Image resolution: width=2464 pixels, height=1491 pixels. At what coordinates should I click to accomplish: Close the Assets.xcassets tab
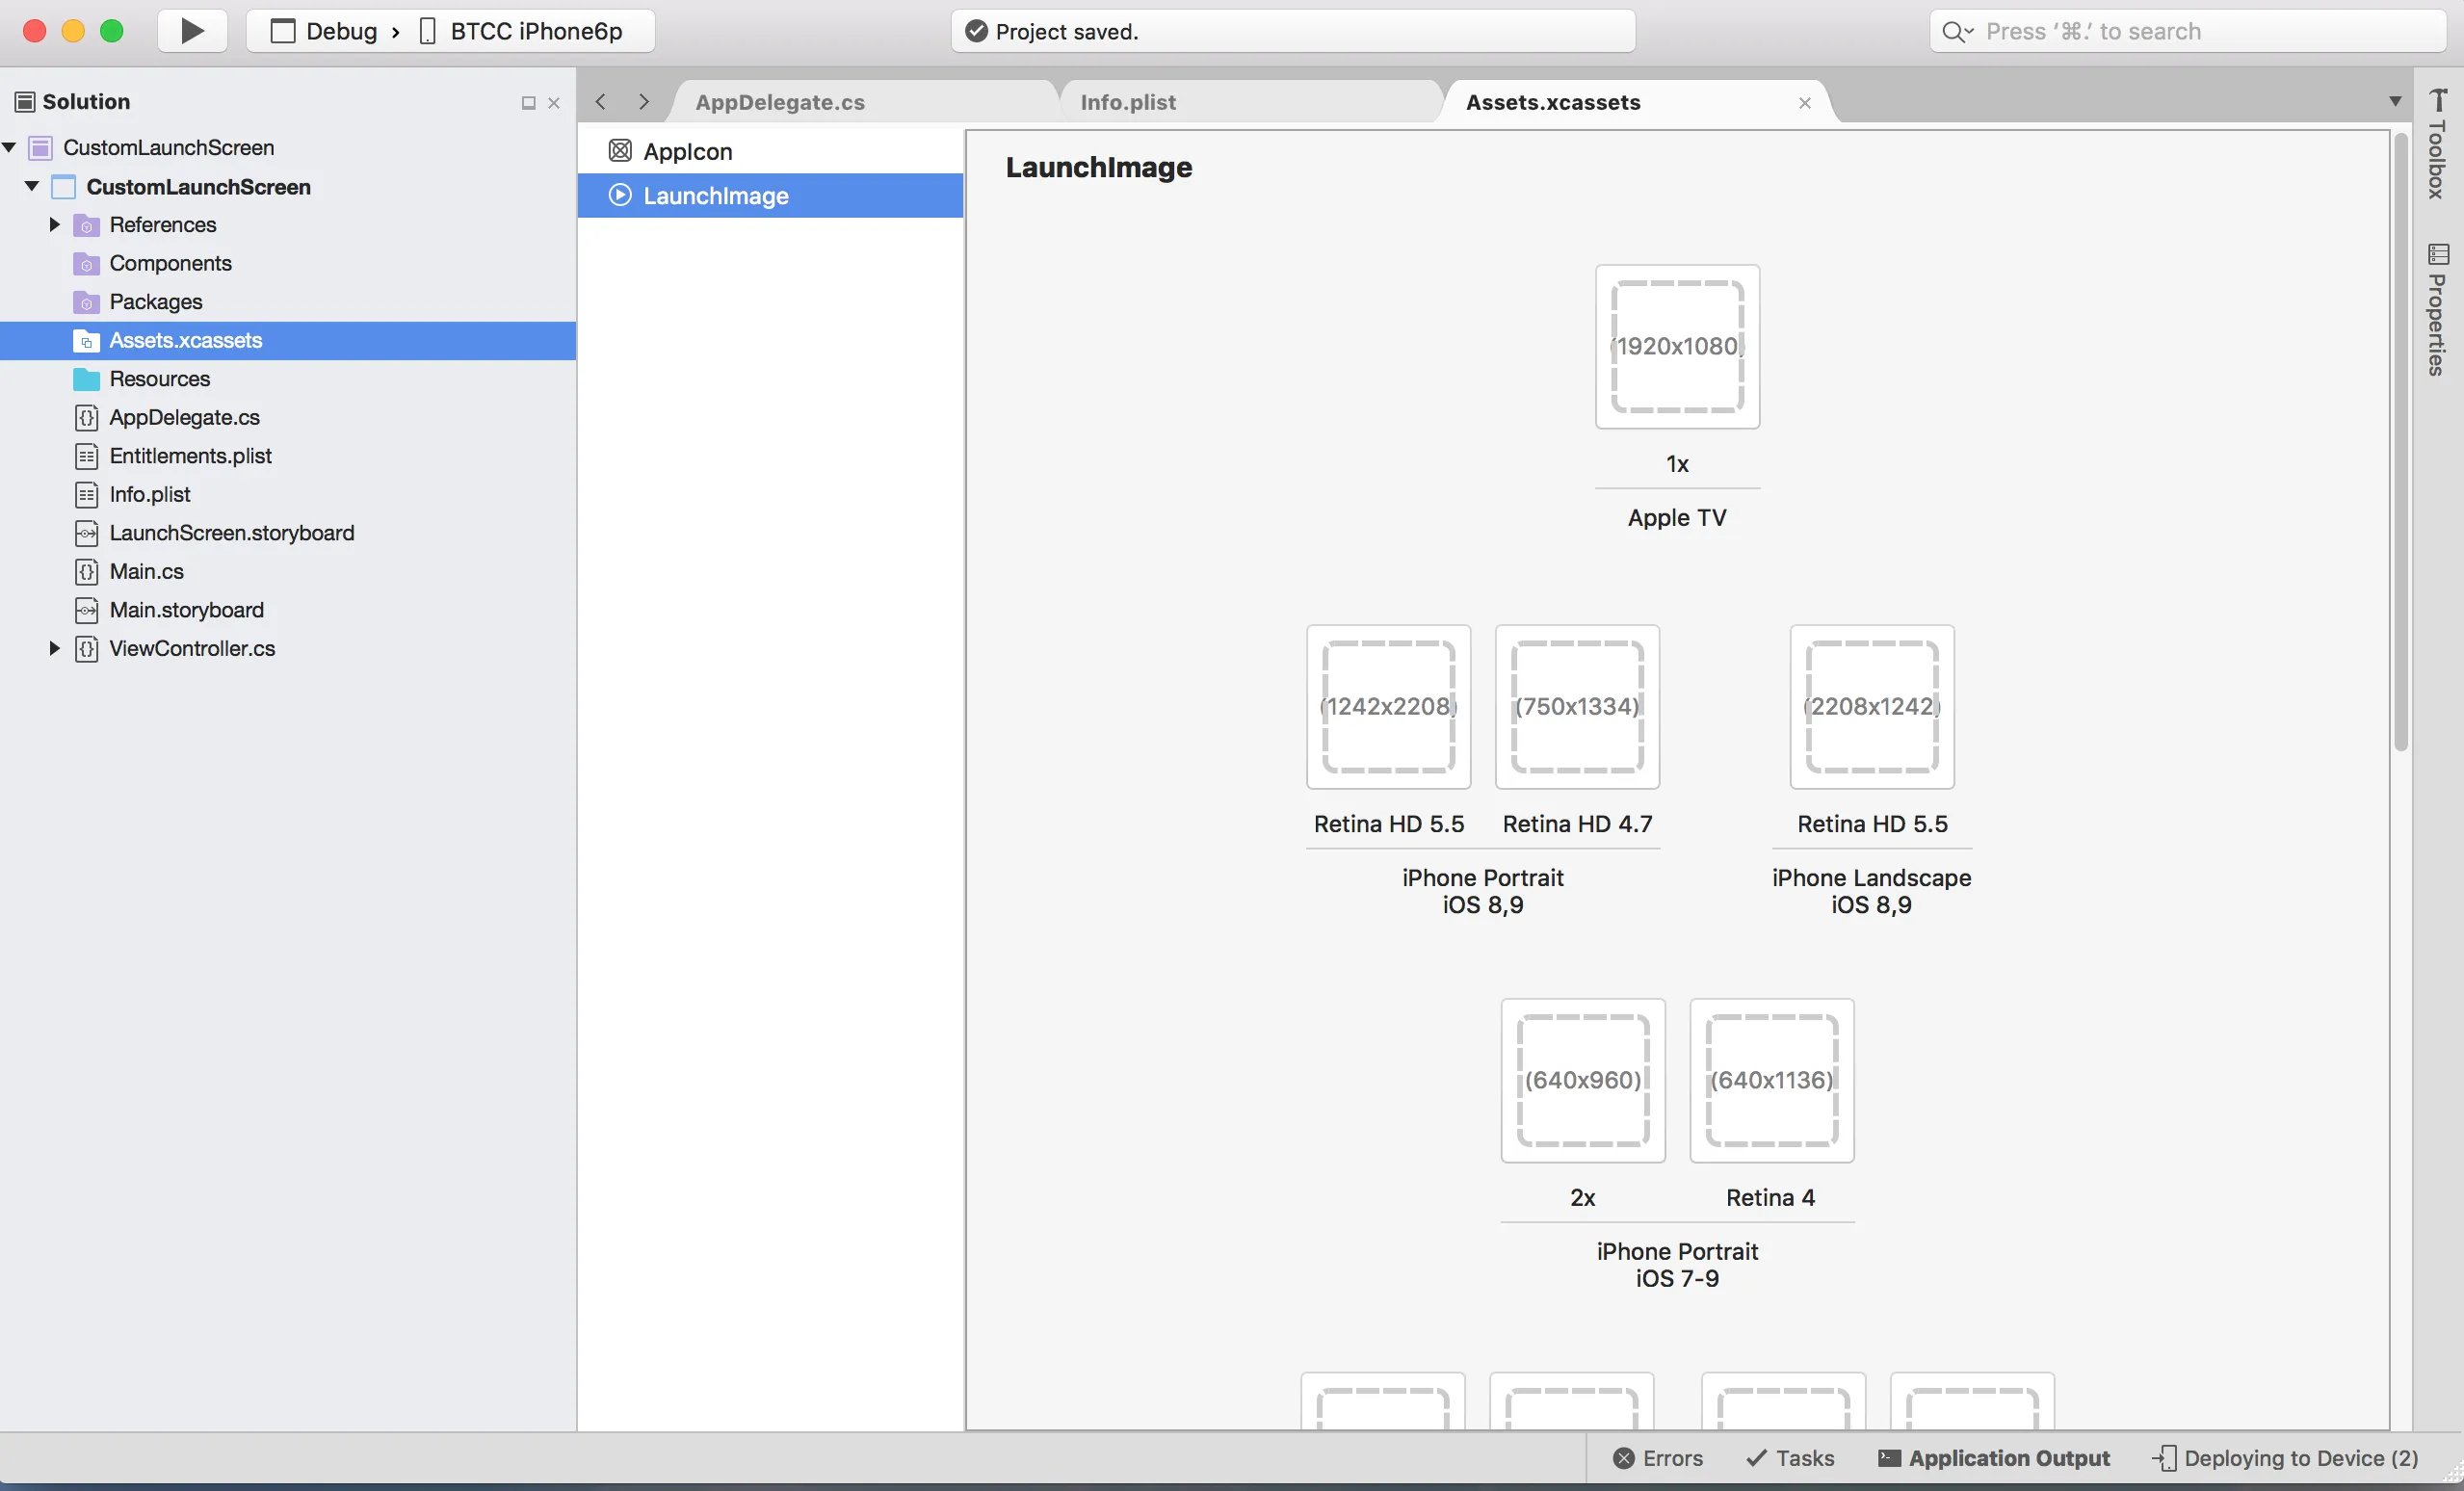click(x=1804, y=103)
